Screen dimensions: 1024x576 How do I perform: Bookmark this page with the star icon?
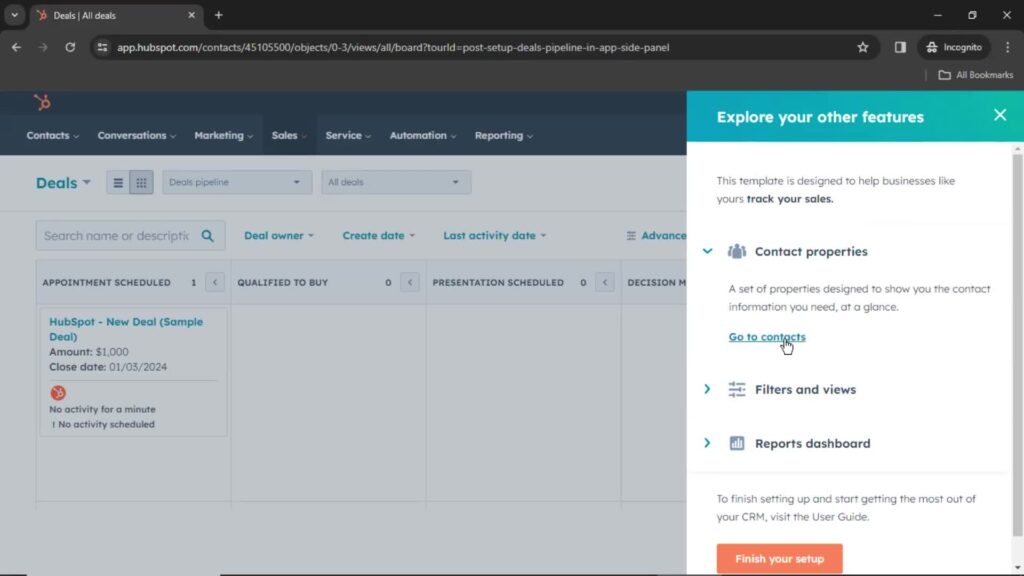coord(863,47)
